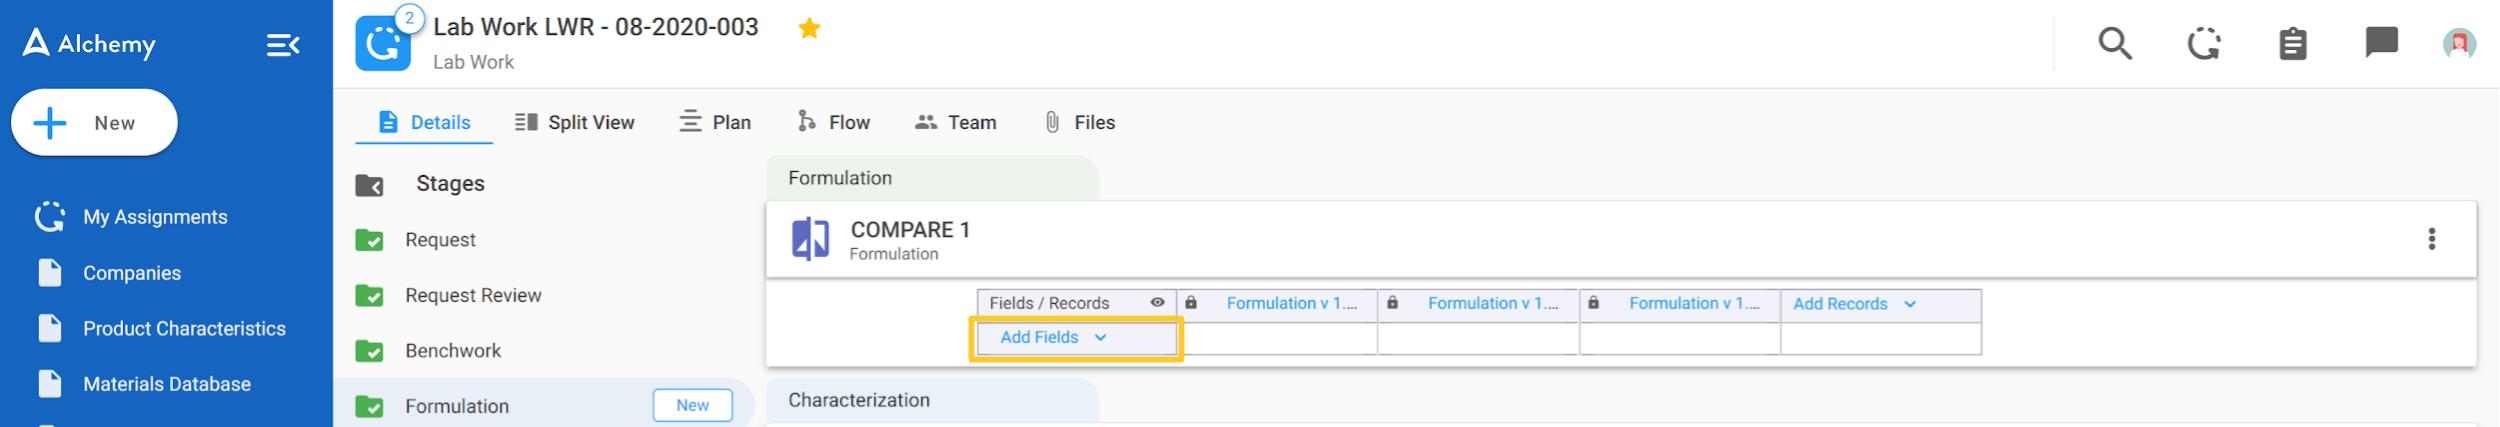Switch to the Split View tab
This screenshot has width=2500, height=427.
(x=575, y=122)
